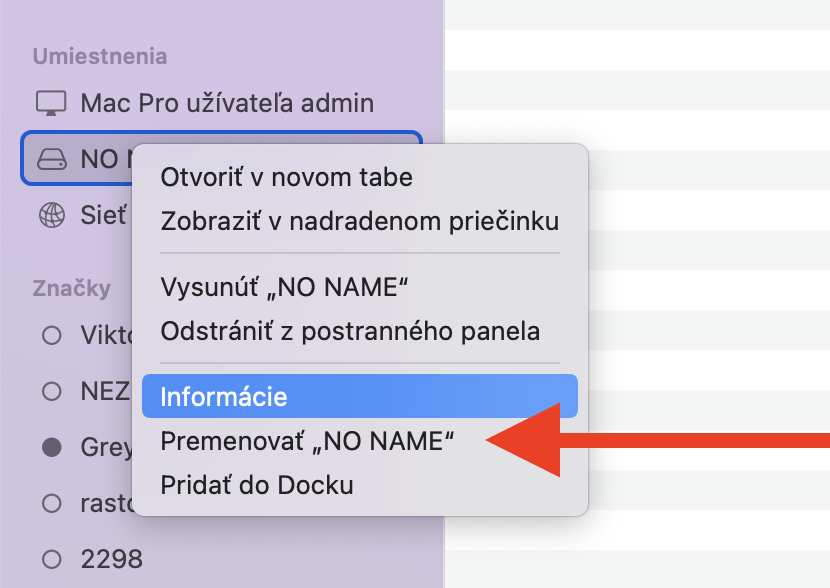Select the filled grey tag color dot
Viewport: 830px width, 588px height.
51,448
